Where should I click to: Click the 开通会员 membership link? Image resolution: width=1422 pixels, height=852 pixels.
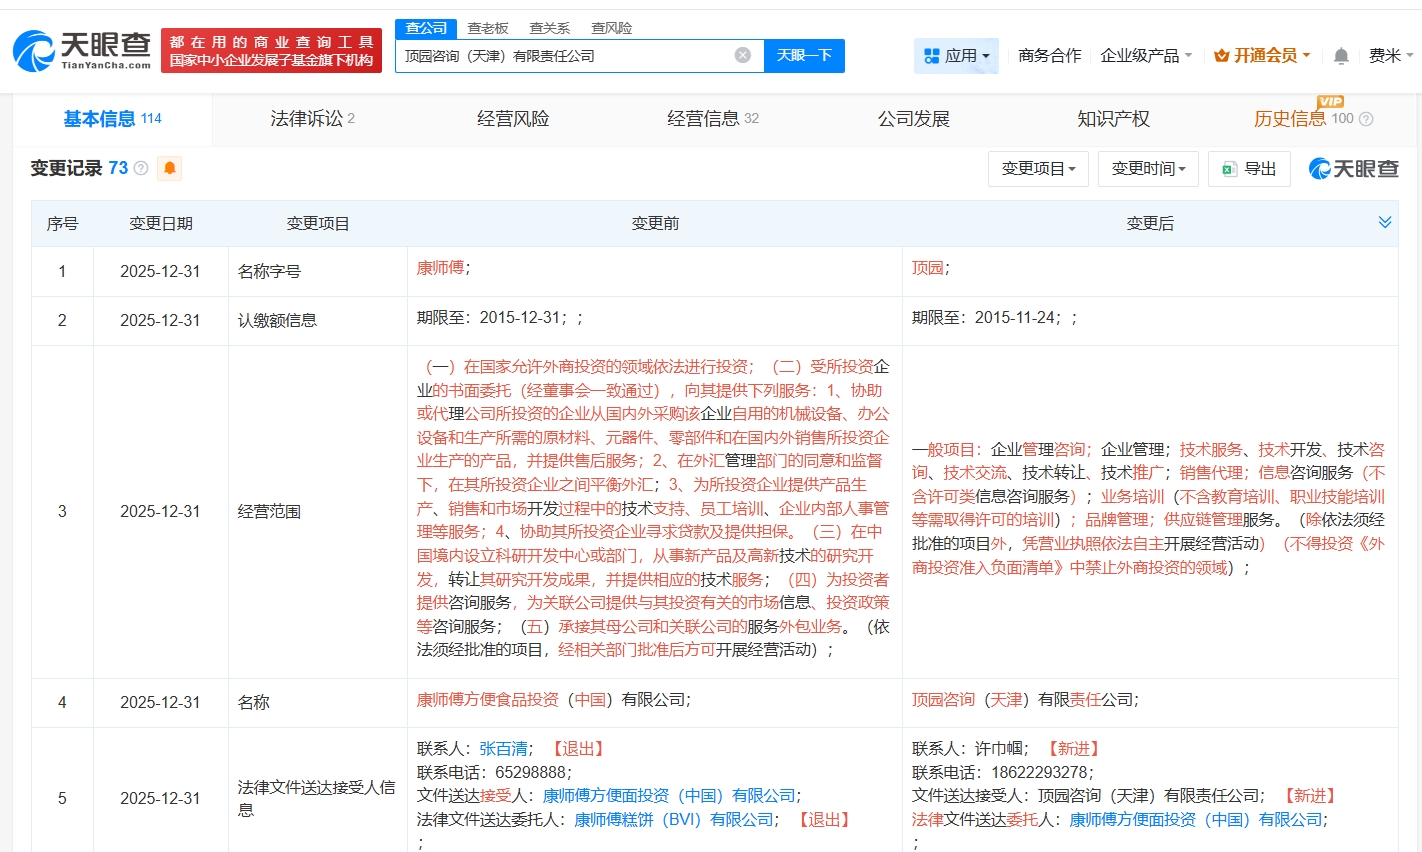tap(1262, 56)
